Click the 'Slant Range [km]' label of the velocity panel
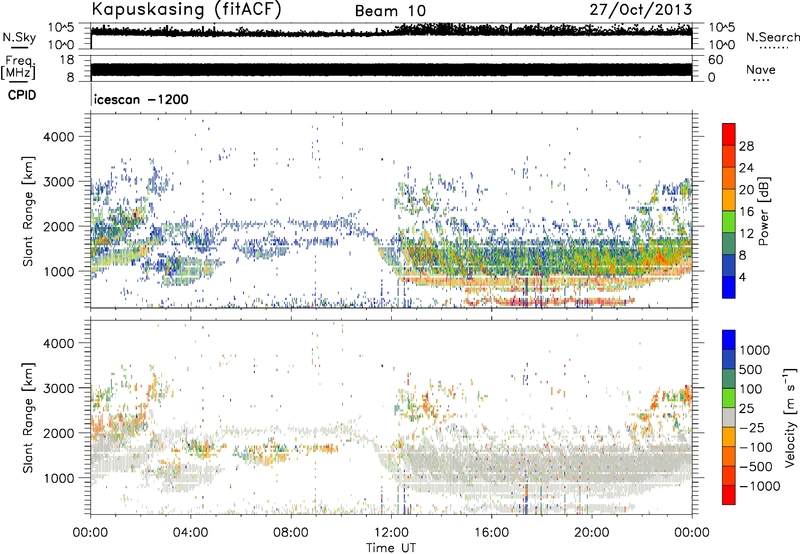The height and width of the screenshot is (554, 800). click(x=28, y=418)
